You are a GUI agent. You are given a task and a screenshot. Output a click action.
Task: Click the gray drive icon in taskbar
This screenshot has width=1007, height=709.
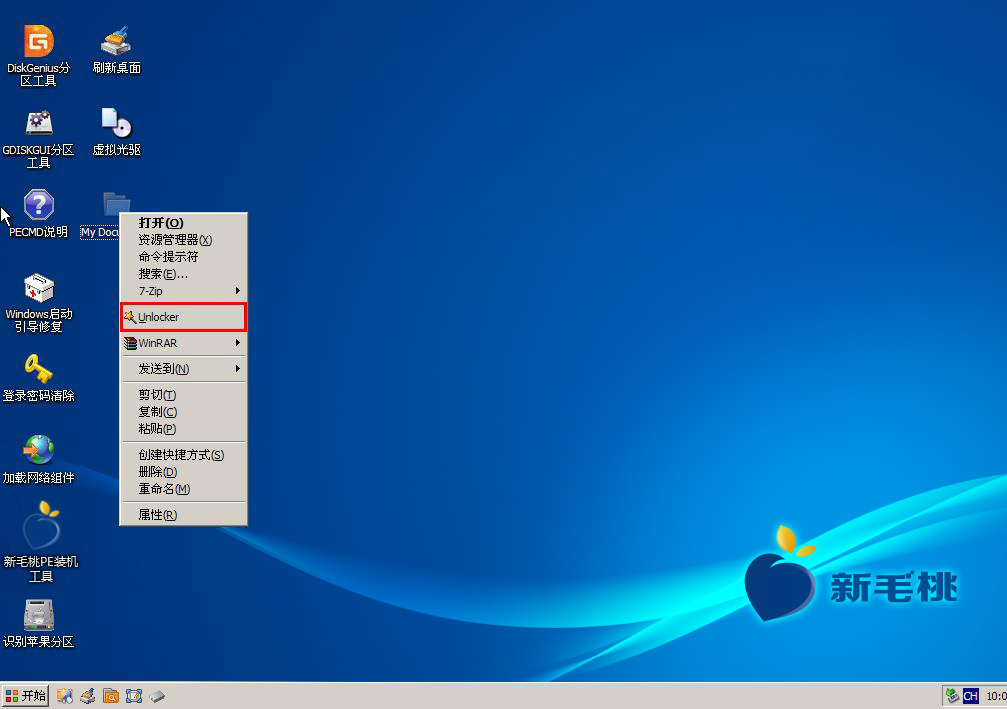(x=157, y=696)
